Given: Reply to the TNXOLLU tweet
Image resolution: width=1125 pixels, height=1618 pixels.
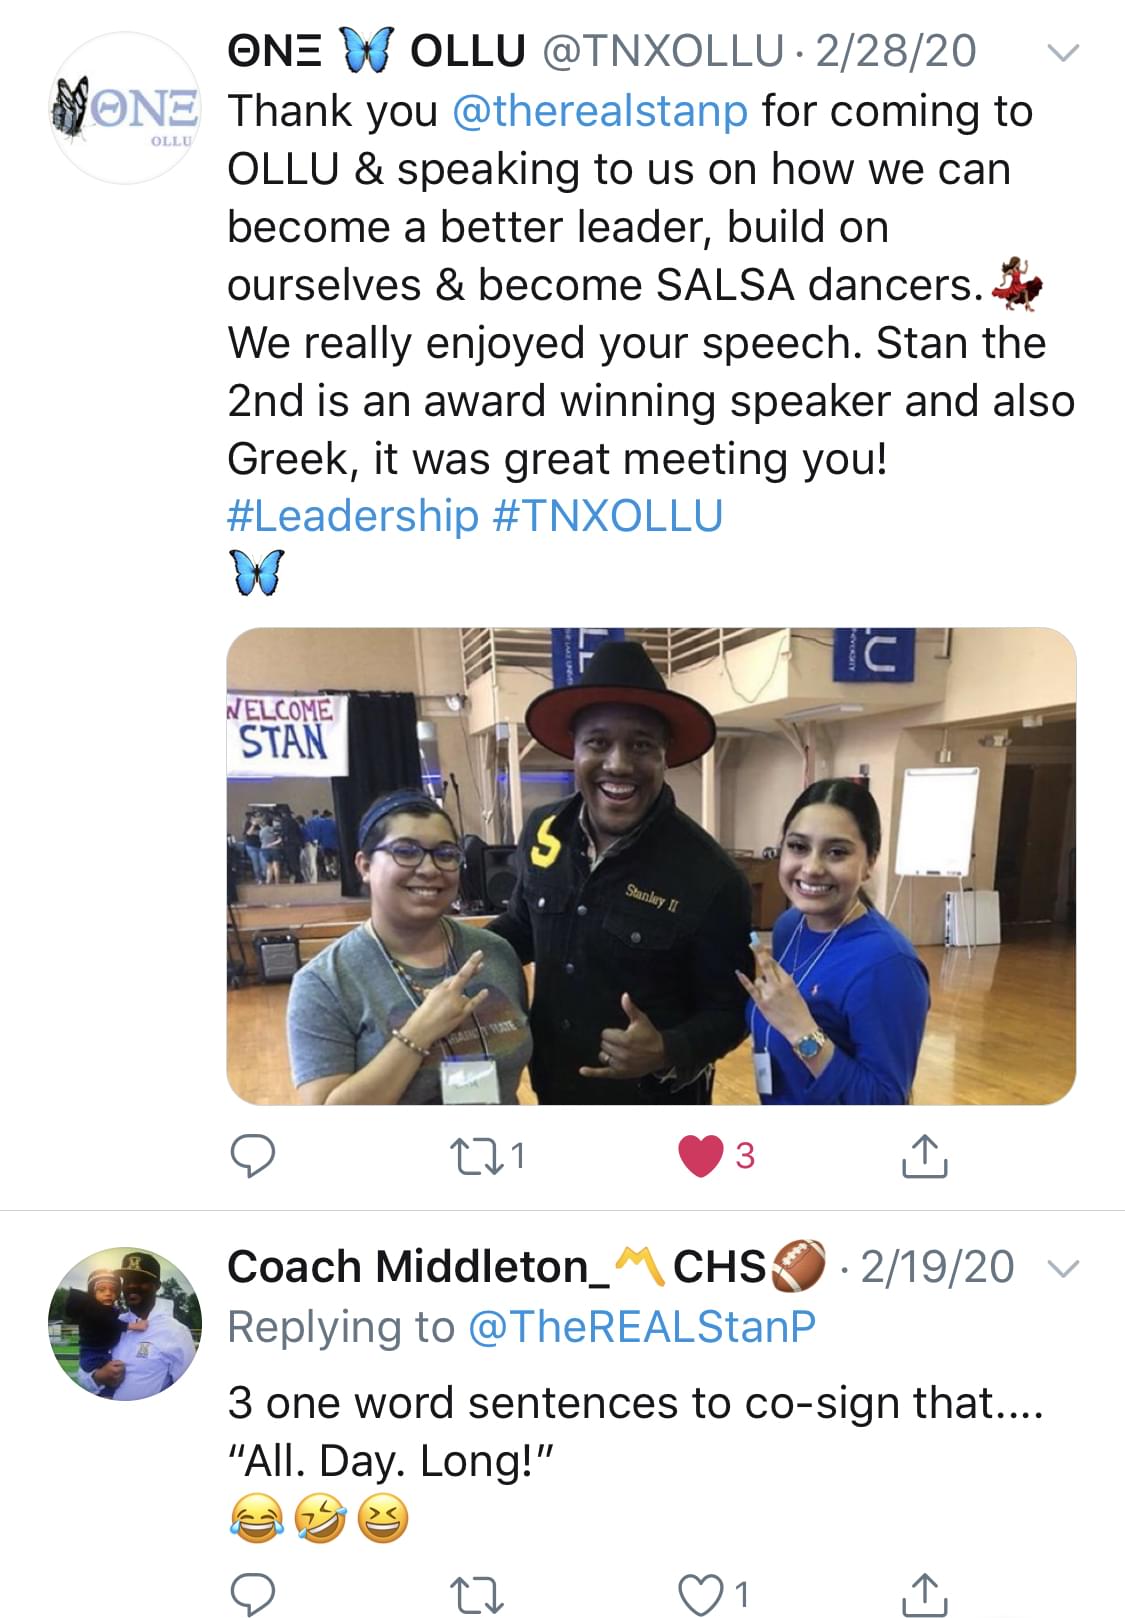Looking at the screenshot, I should [253, 1156].
